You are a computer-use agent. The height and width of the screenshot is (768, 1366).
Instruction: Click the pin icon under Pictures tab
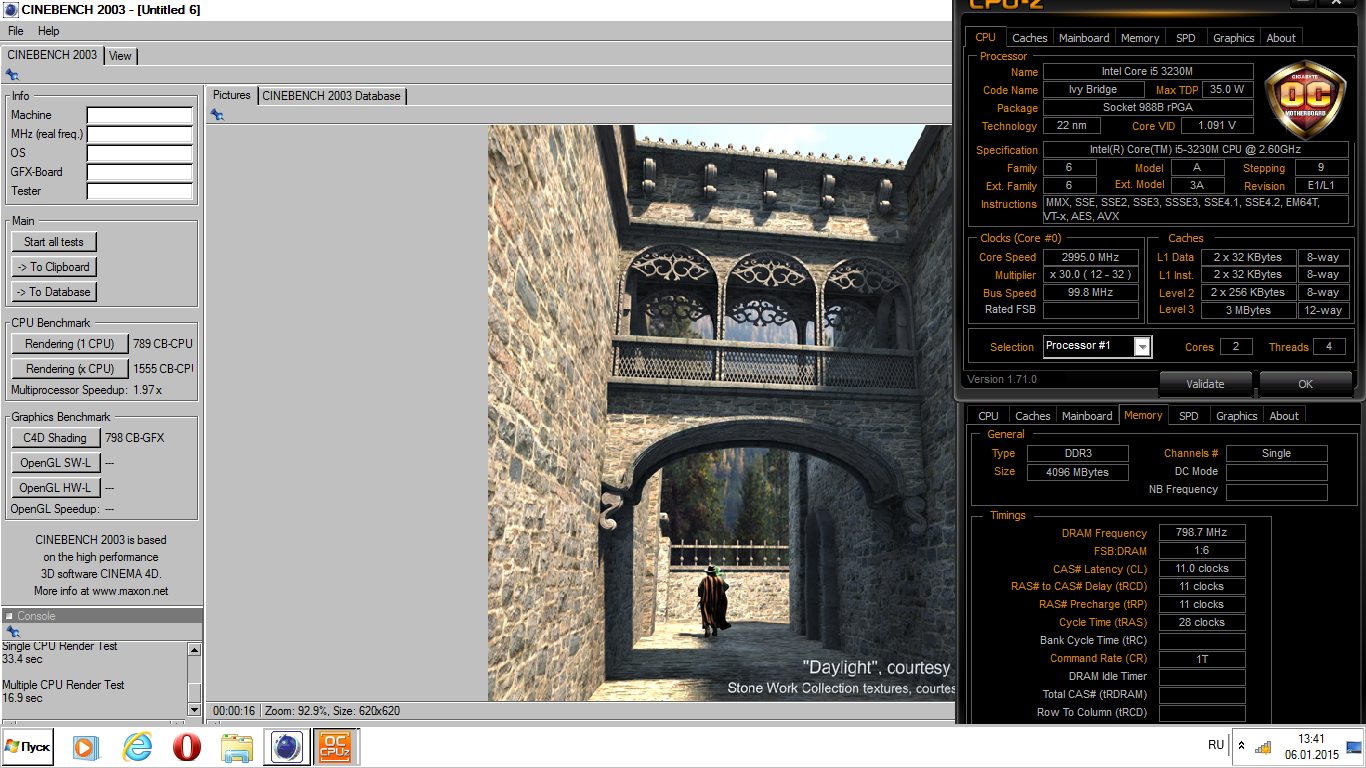tap(217, 115)
